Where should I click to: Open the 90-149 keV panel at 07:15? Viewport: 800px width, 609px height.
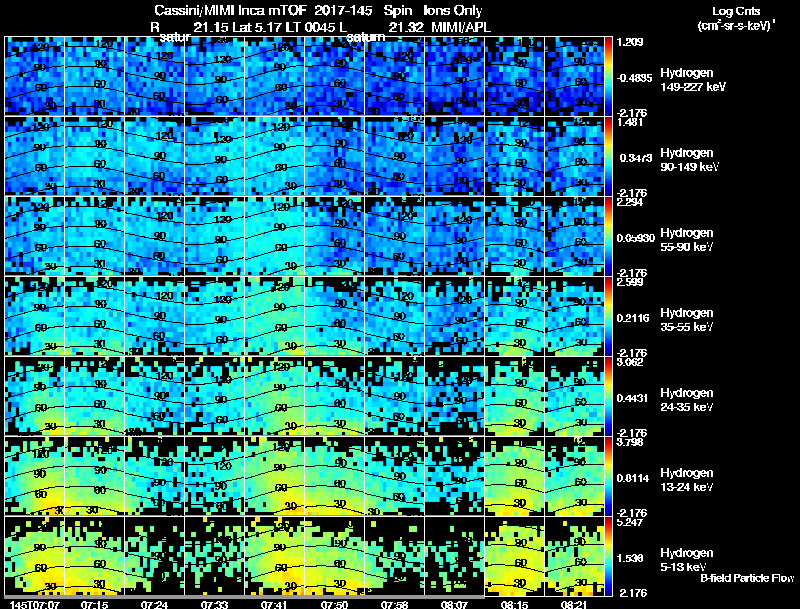95,156
